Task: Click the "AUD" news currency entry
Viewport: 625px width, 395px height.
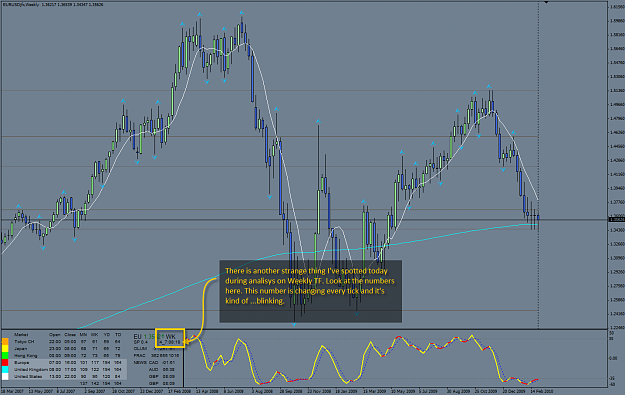Action: point(153,369)
